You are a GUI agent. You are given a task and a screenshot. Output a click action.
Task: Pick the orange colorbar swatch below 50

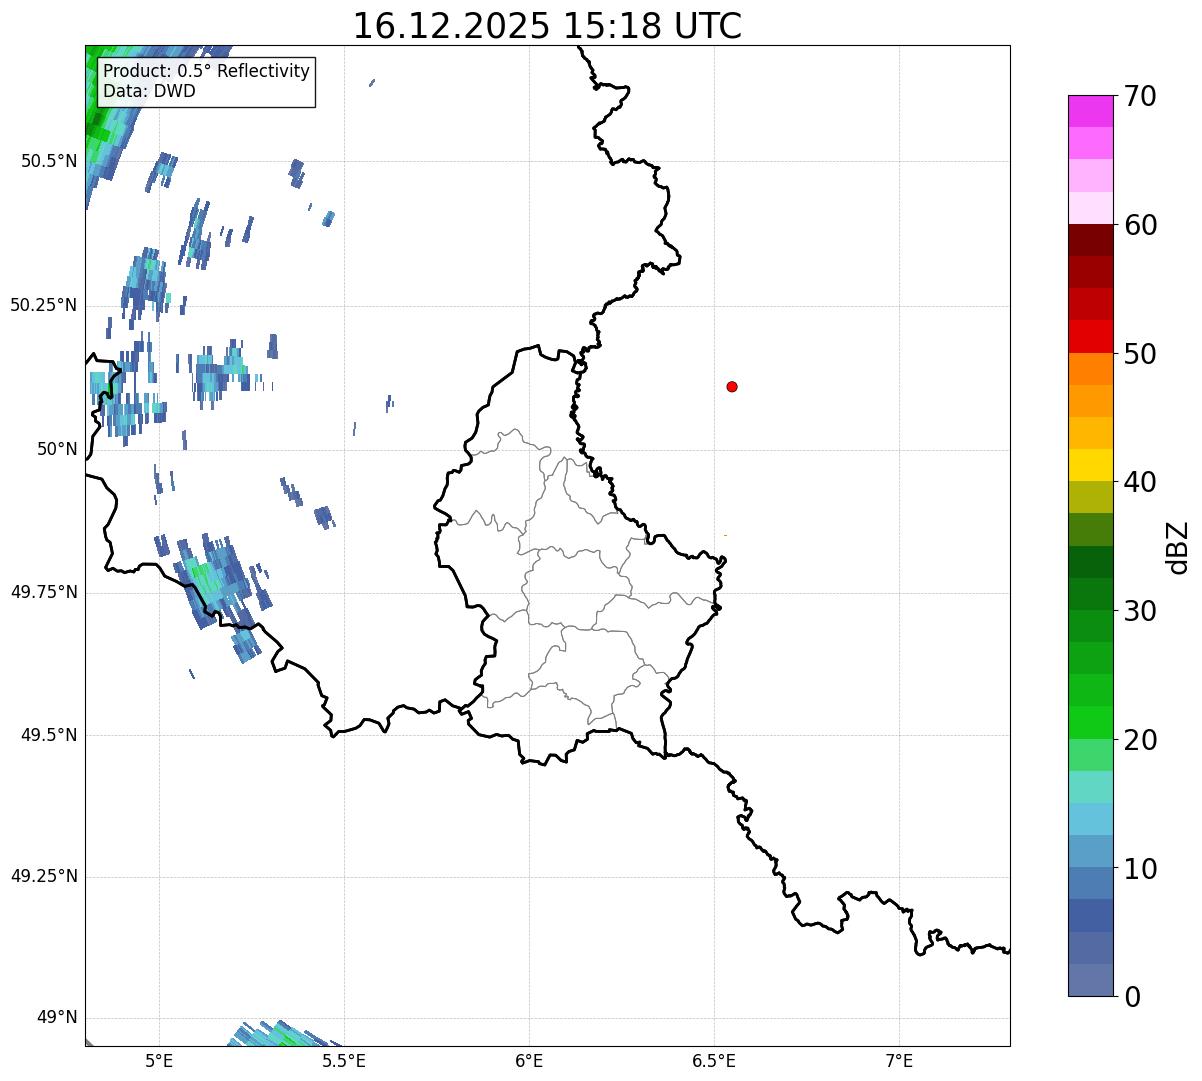1091,369
